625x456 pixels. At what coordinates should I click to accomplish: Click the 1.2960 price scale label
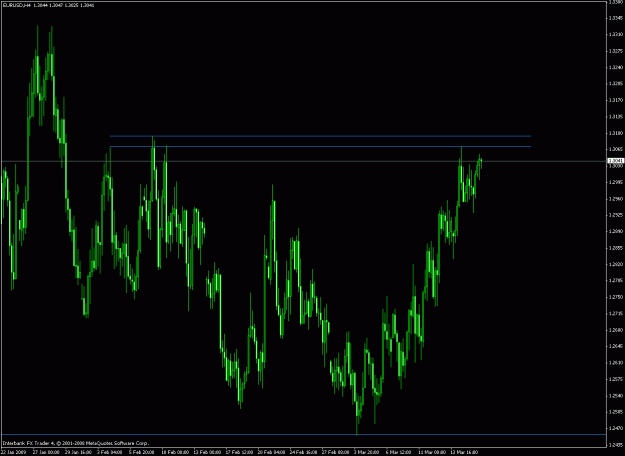click(x=615, y=199)
